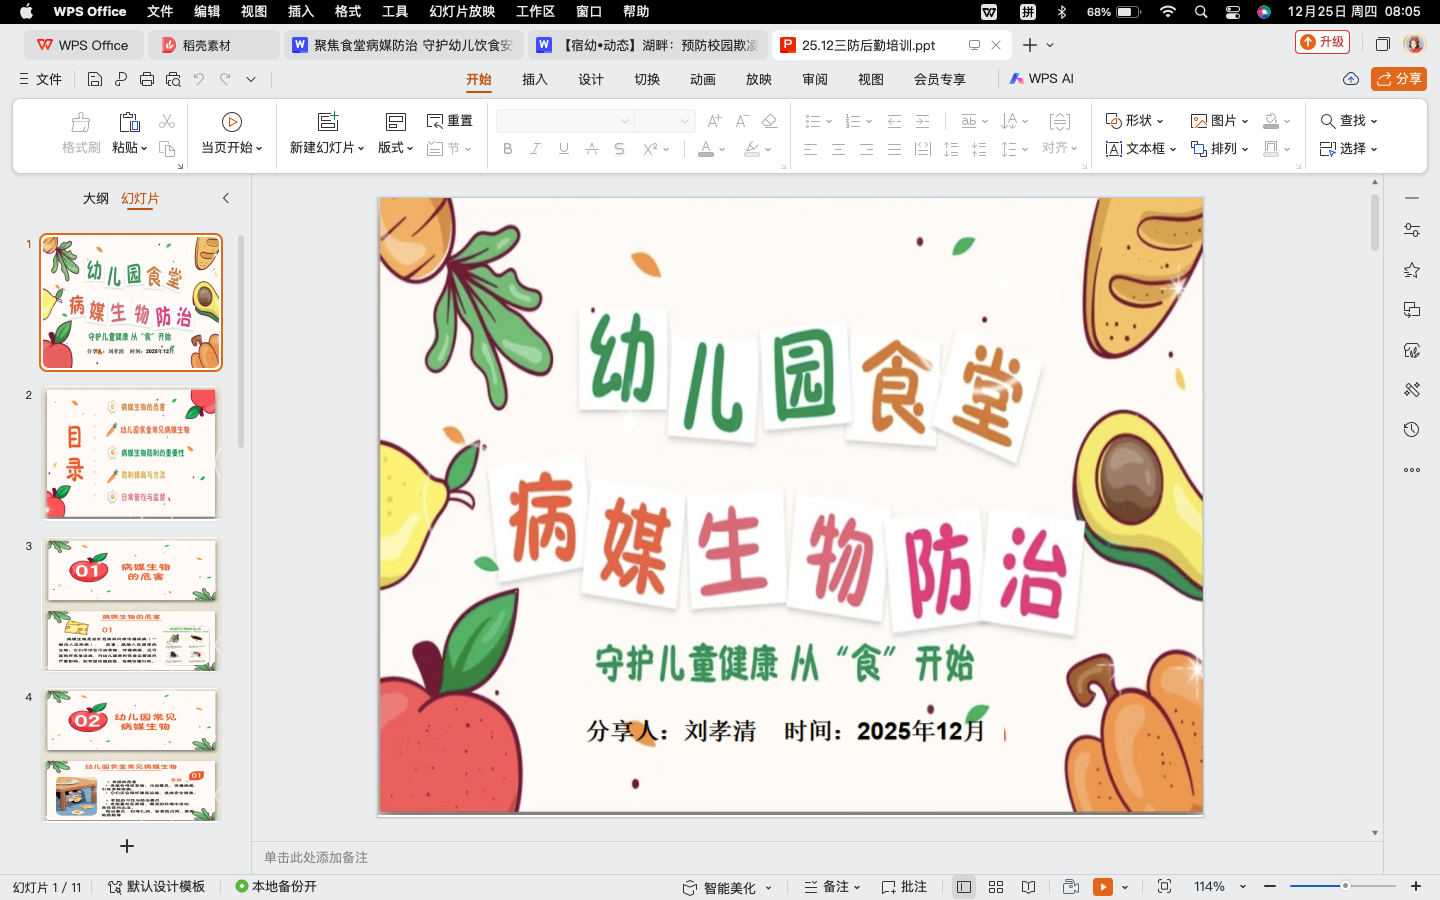The width and height of the screenshot is (1440, 900).
Task: Open the 版式 layout dropdown
Action: click(x=396, y=148)
